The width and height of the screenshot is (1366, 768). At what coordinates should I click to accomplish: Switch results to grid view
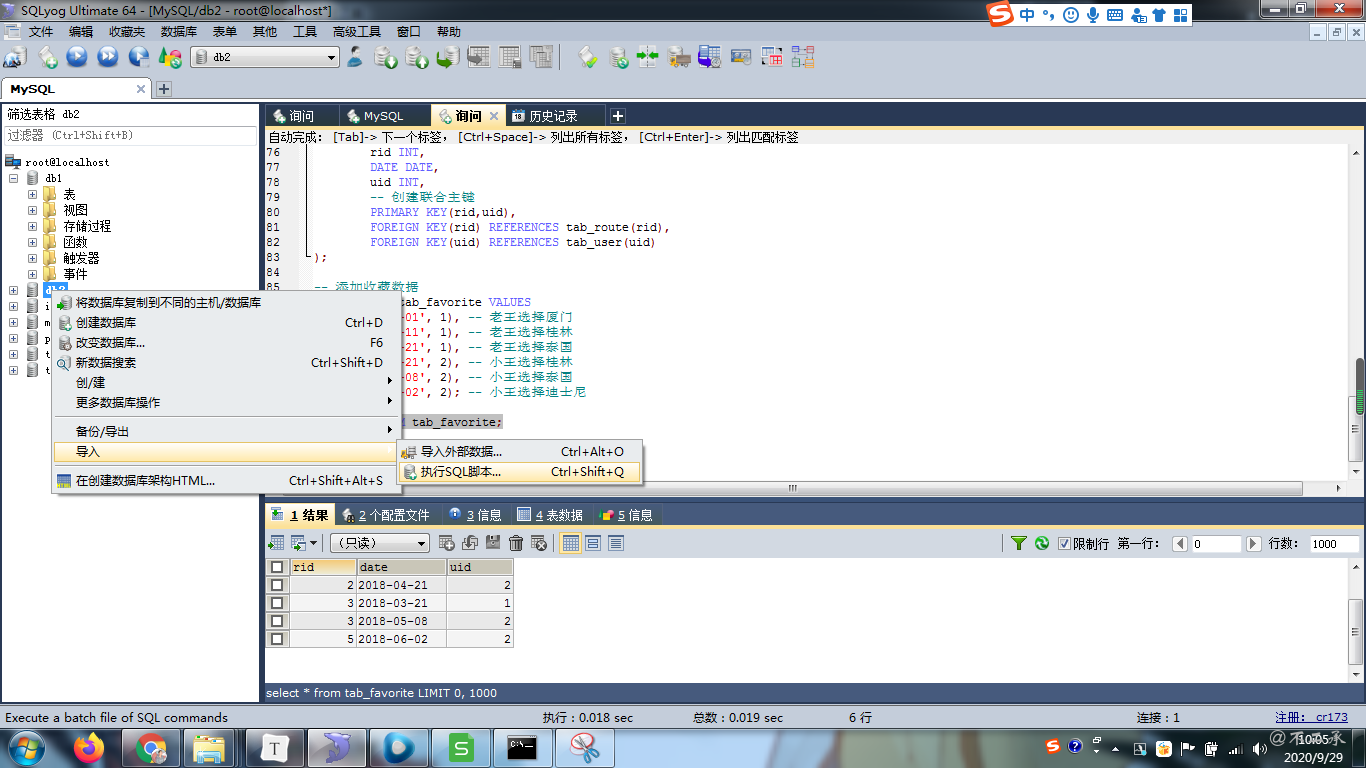(x=571, y=543)
